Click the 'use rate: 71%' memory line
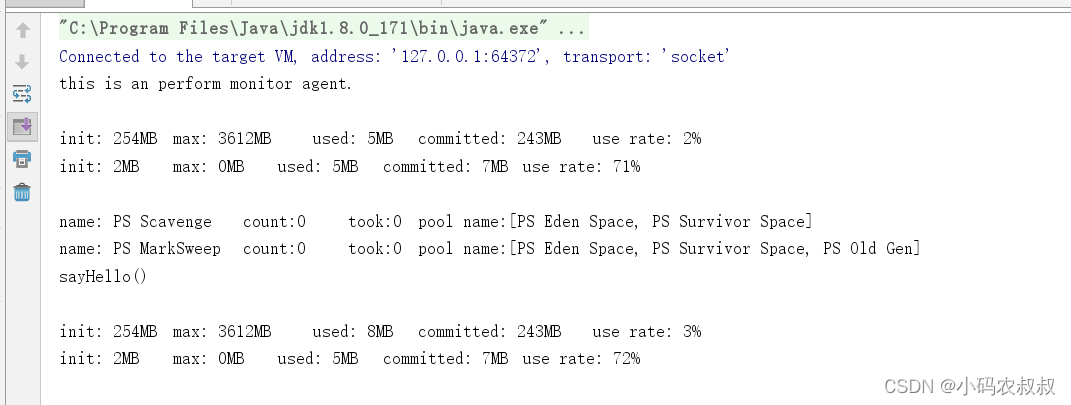1071x405 pixels. (350, 167)
